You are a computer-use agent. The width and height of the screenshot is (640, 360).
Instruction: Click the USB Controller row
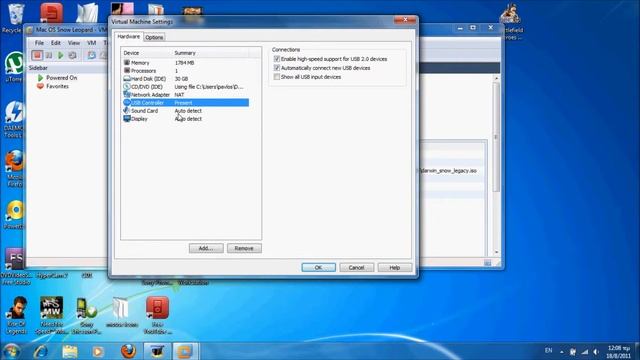click(x=186, y=102)
